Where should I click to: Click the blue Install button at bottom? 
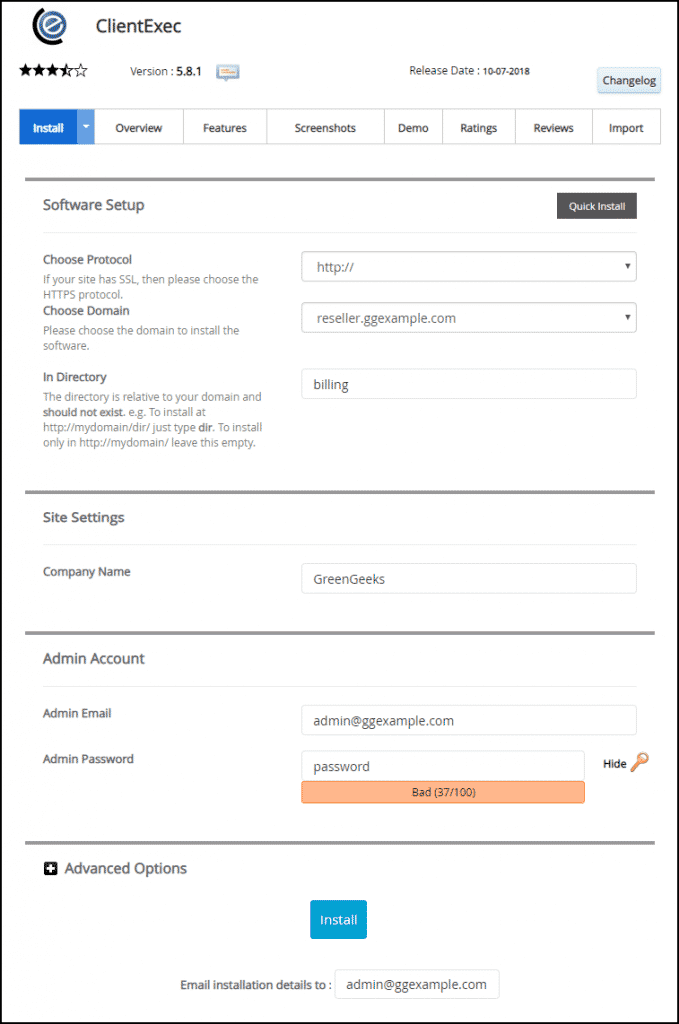pos(338,920)
